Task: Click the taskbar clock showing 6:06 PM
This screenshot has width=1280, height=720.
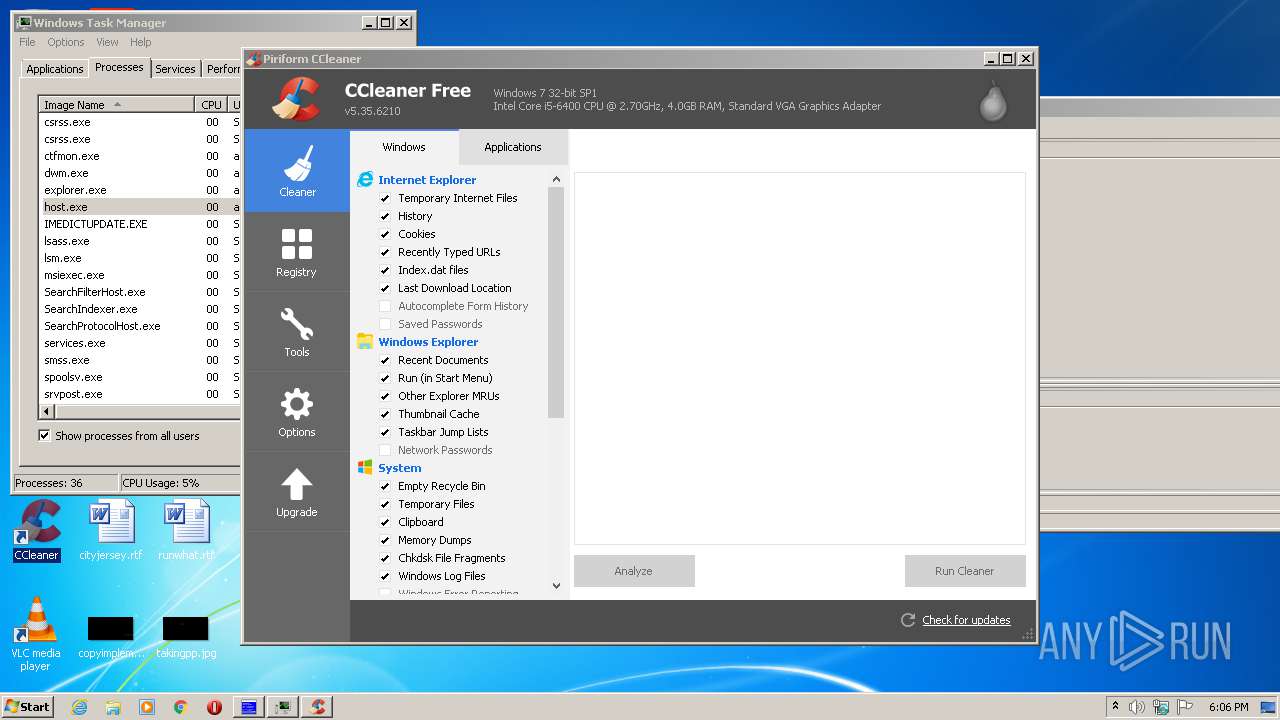Action: point(1228,707)
